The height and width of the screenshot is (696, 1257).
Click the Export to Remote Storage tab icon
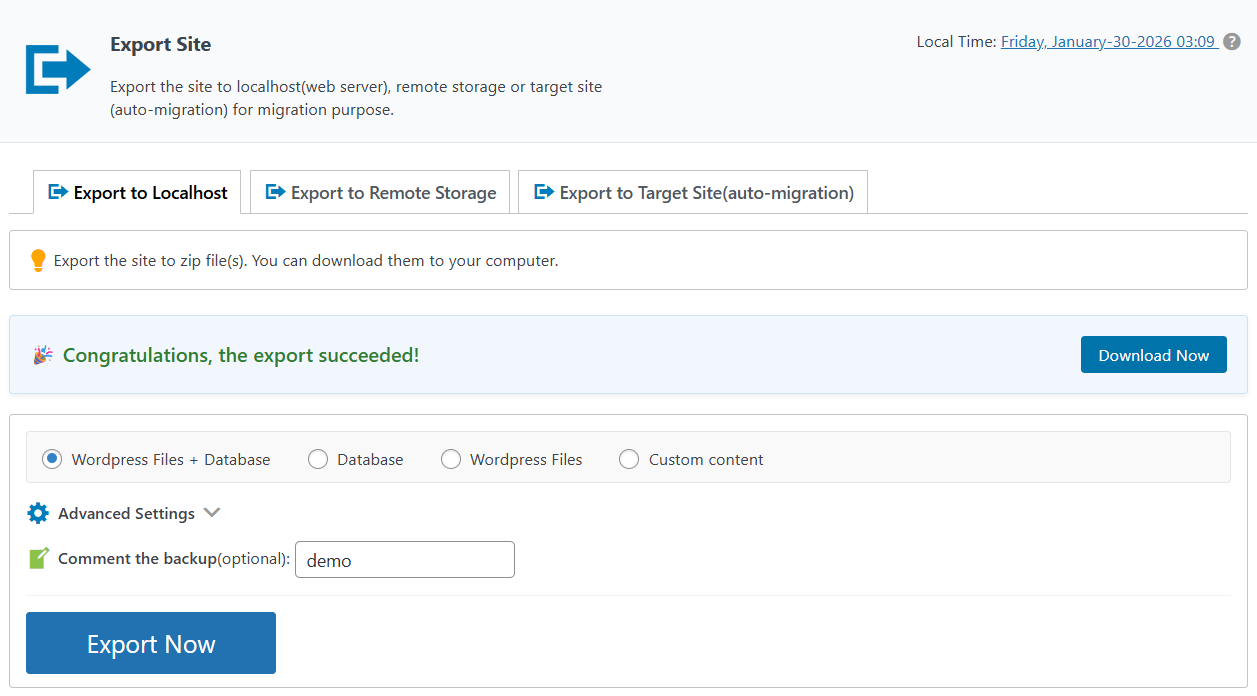point(275,192)
